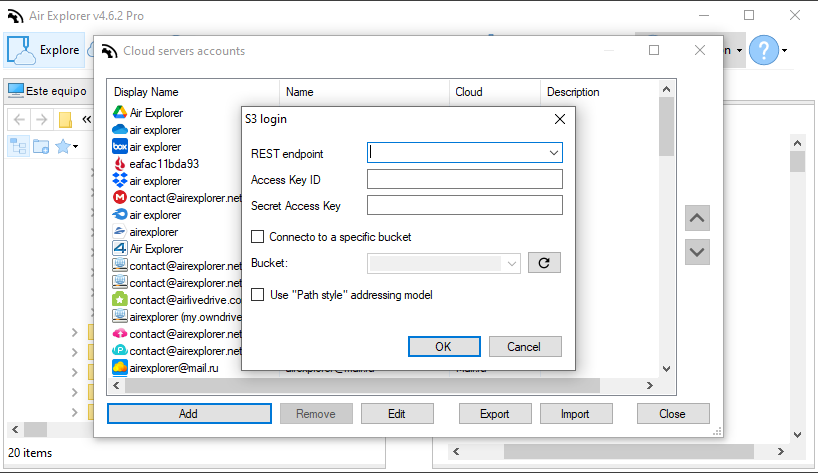
Task: Click the Add account button
Action: point(189,414)
